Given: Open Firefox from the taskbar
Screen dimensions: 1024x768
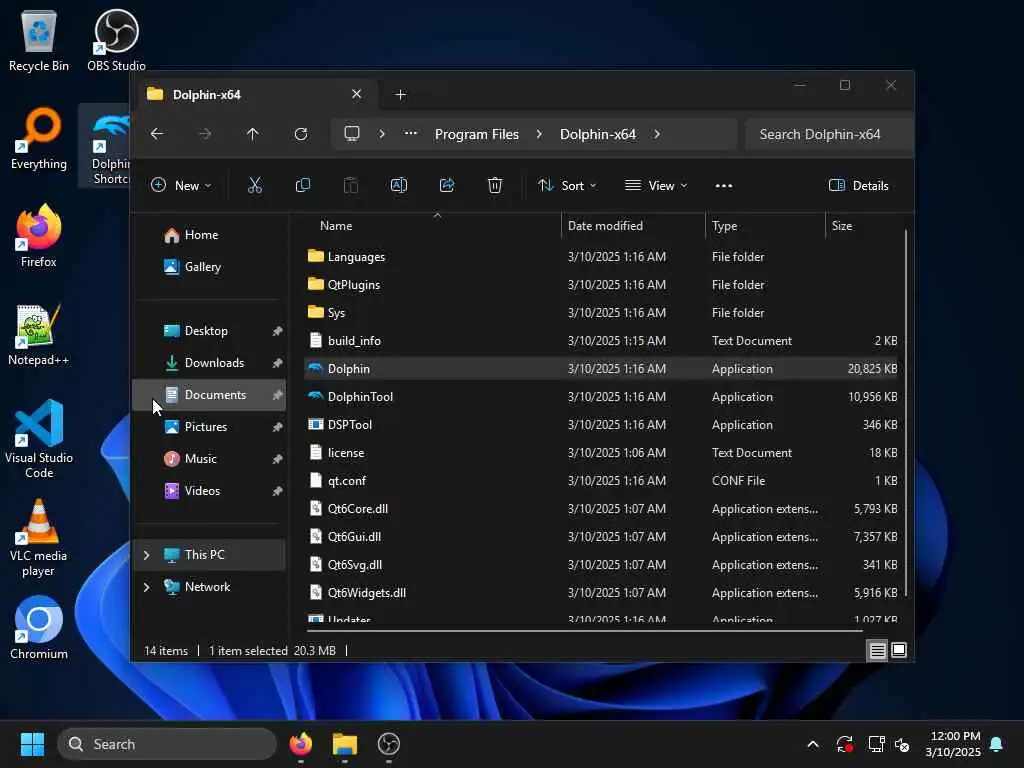Looking at the screenshot, I should pyautogui.click(x=300, y=744).
